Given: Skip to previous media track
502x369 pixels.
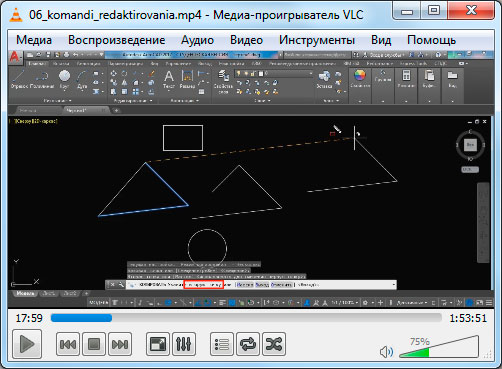Looking at the screenshot, I should point(68,344).
